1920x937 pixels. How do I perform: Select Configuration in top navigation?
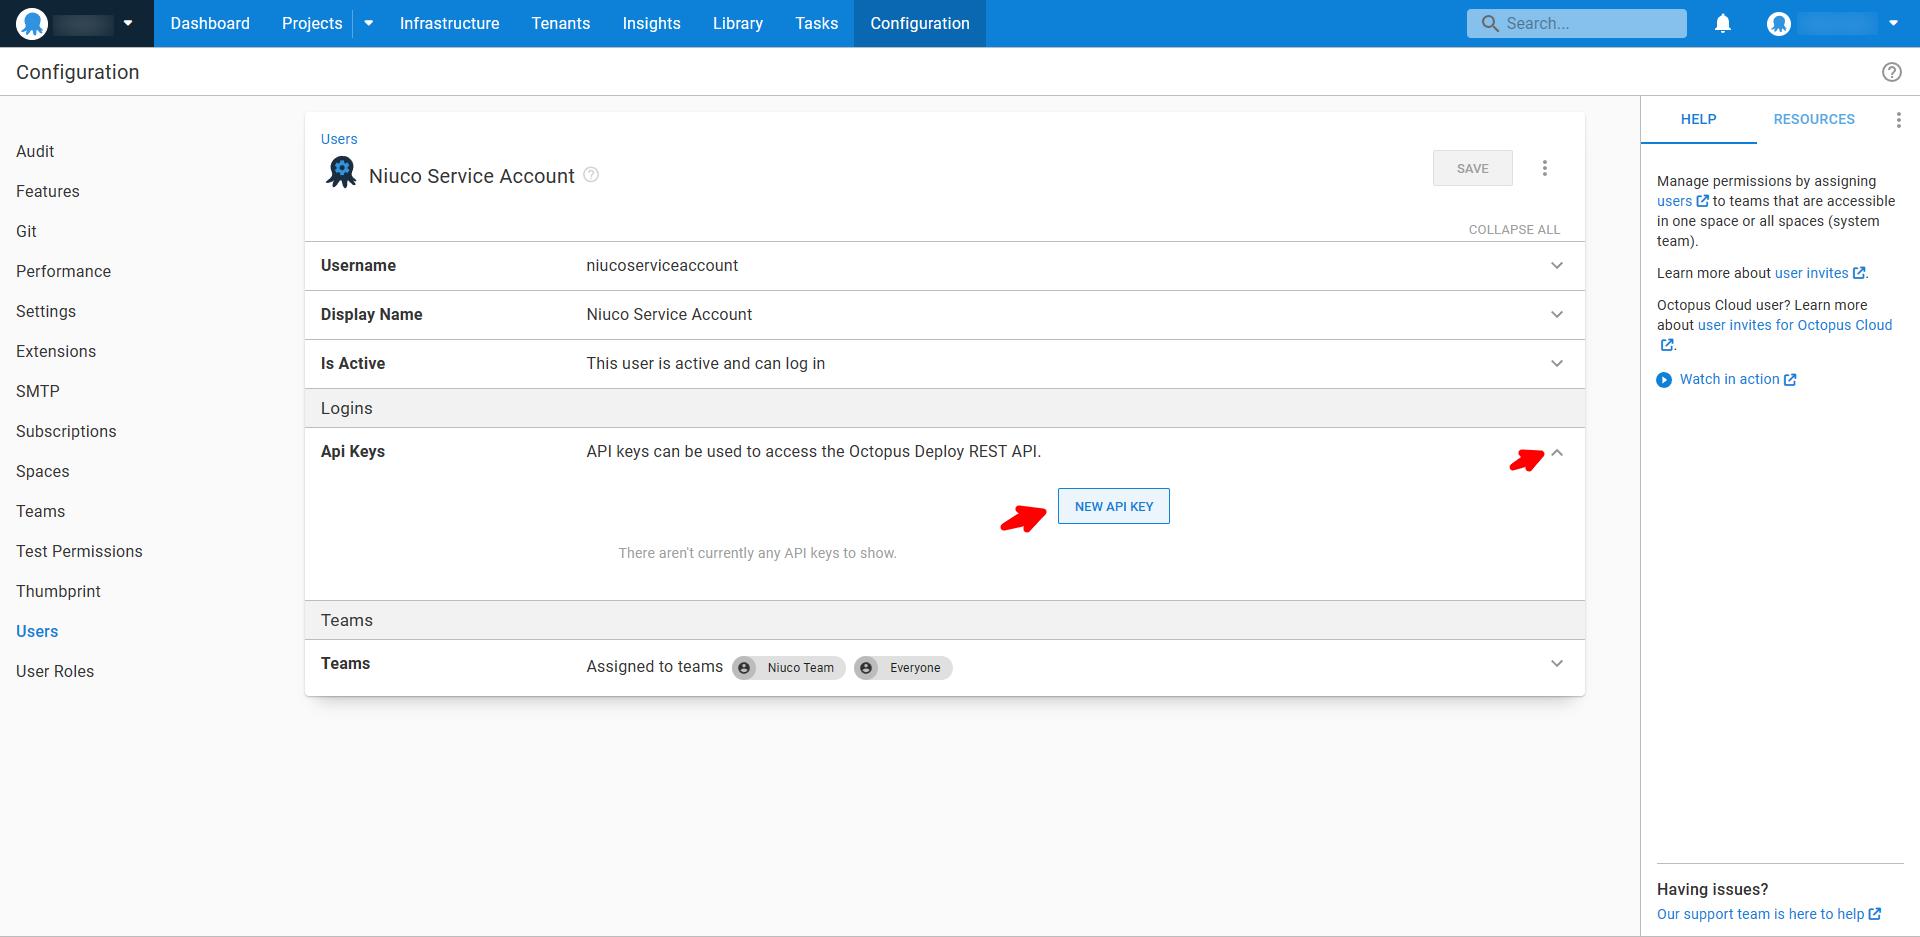point(920,23)
